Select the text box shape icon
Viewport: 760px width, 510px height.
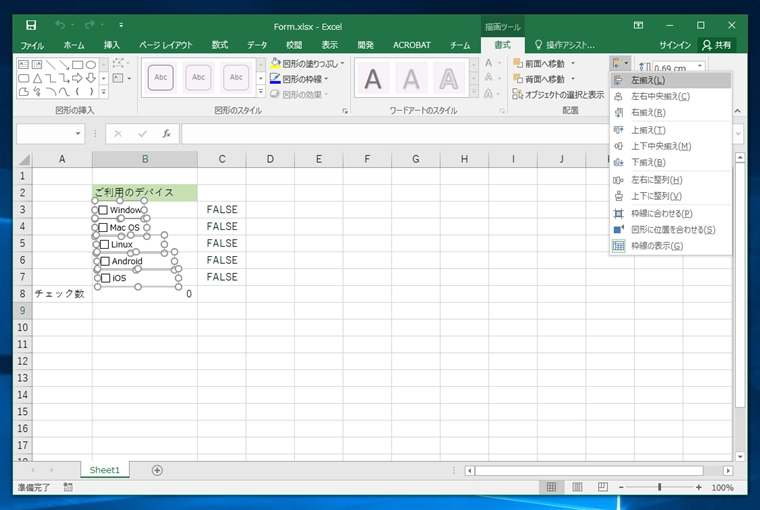pos(23,64)
